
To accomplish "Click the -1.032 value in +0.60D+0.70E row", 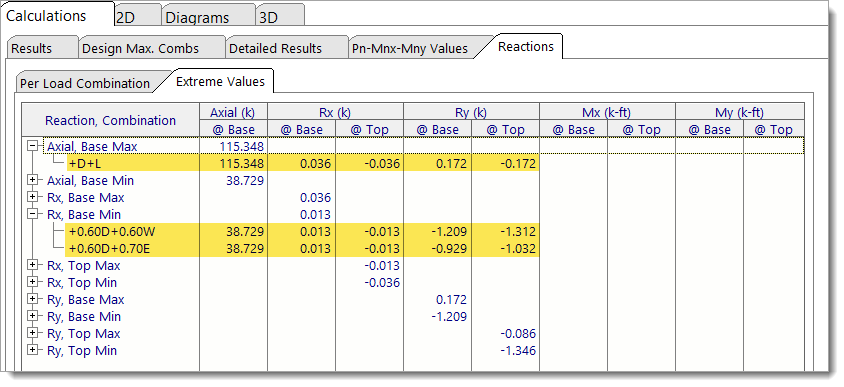I will 517,249.
